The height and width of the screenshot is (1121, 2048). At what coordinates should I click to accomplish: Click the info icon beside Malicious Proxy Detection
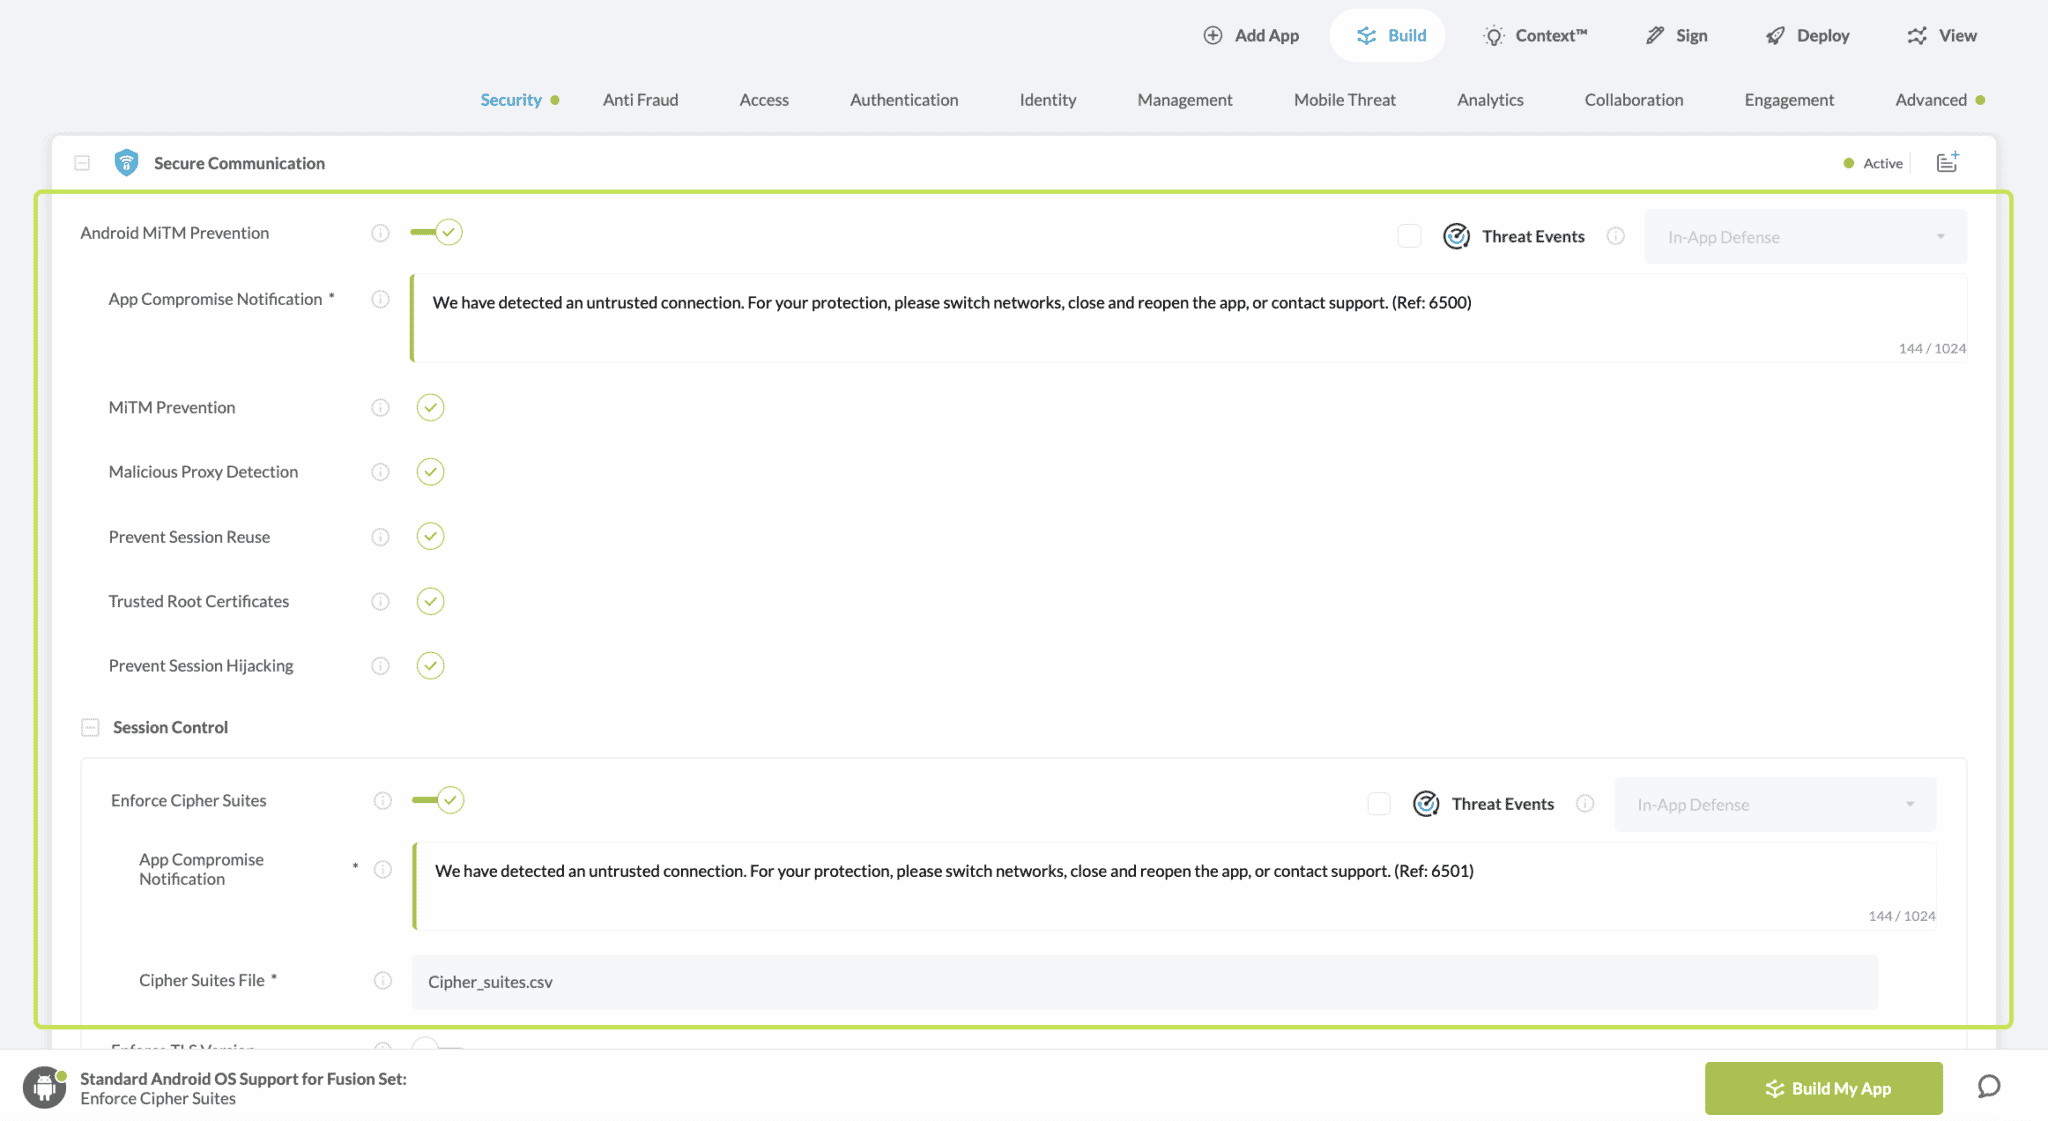click(x=380, y=472)
